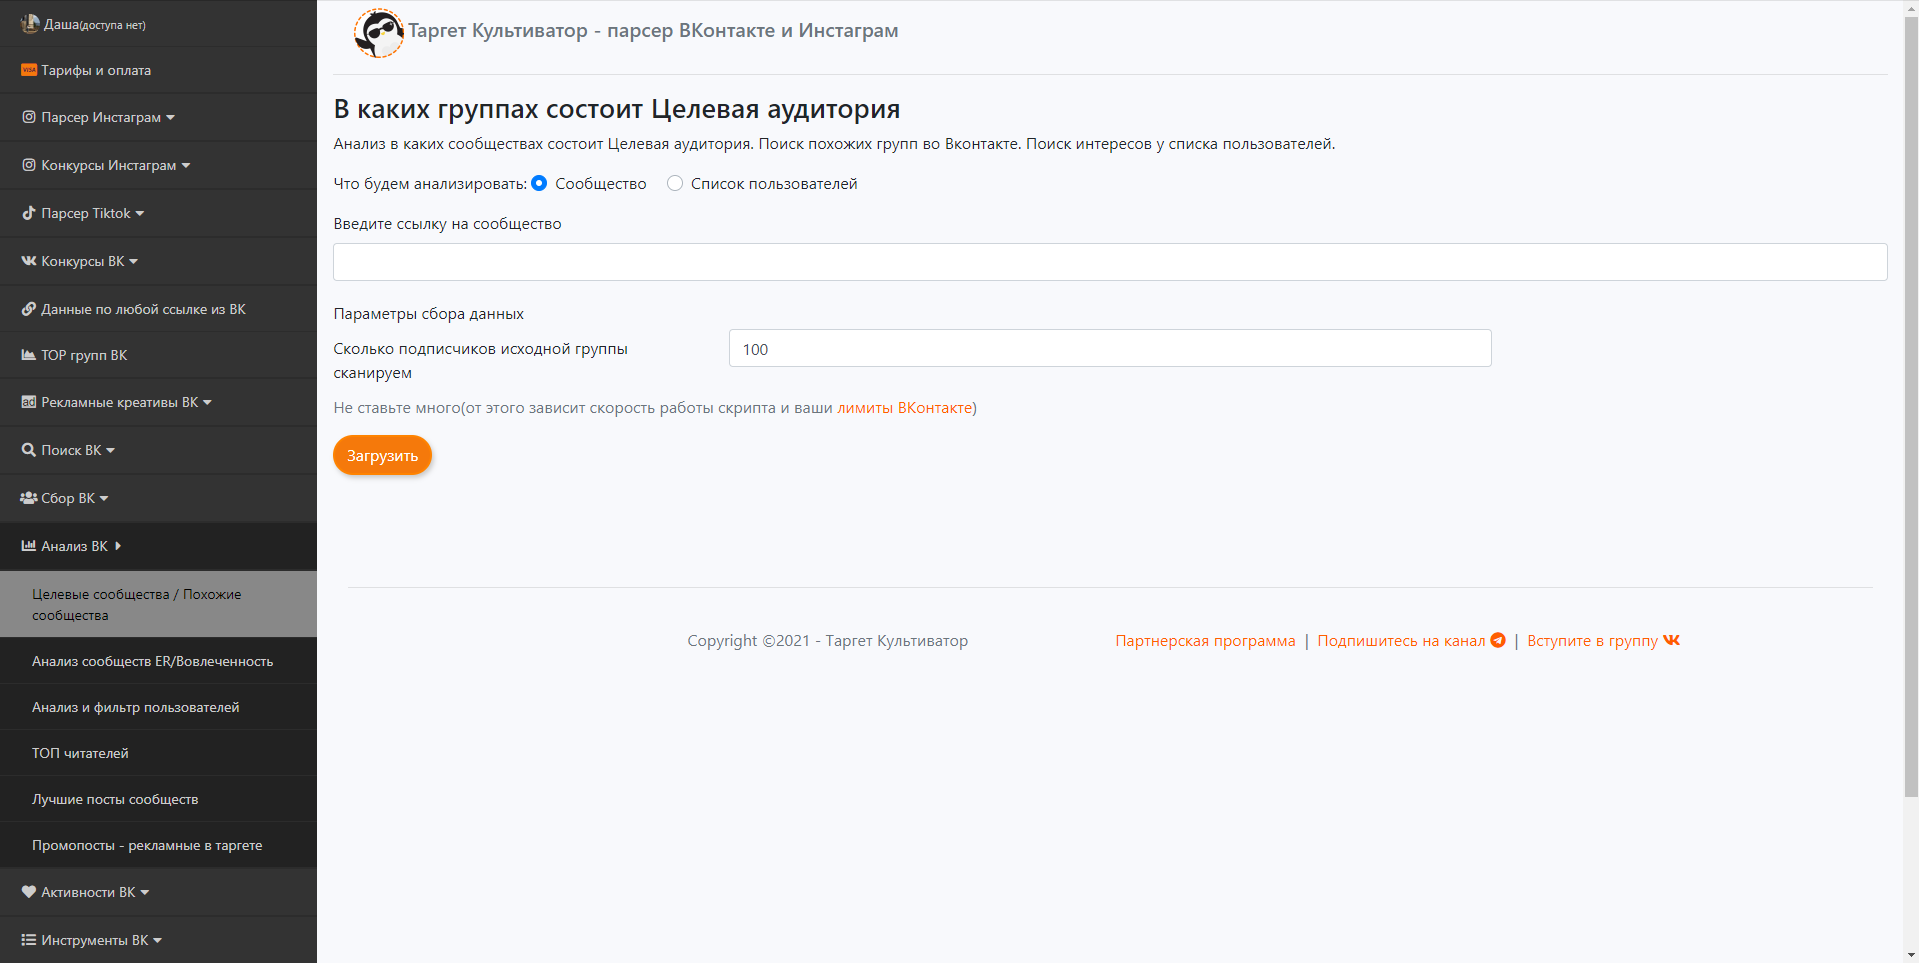Expand the Парсер Инстаграм dropdown arrow
The image size is (1919, 963).
point(170,118)
